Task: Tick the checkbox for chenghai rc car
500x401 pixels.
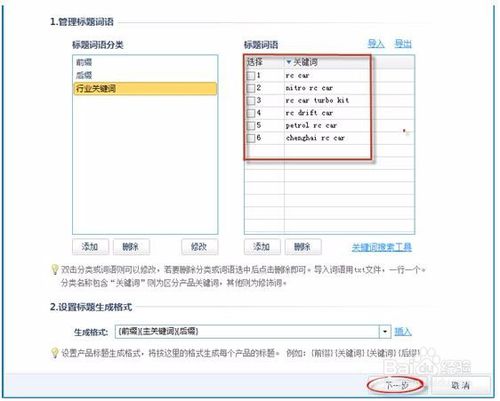Action: (x=251, y=138)
